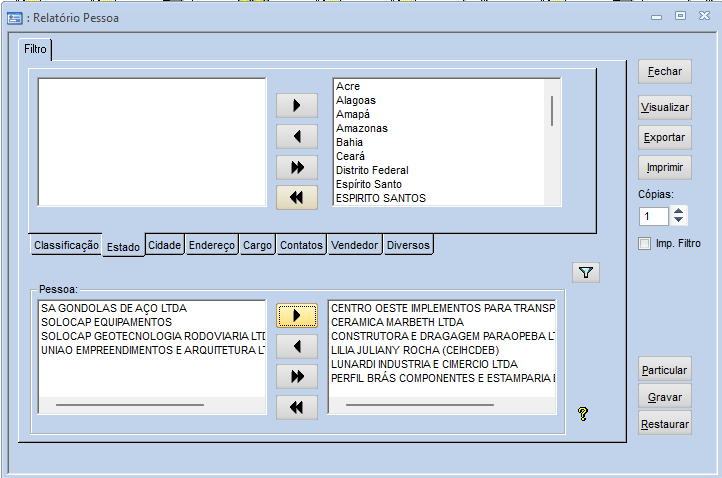Move all Pessoa entries left with double arrow

point(297,407)
